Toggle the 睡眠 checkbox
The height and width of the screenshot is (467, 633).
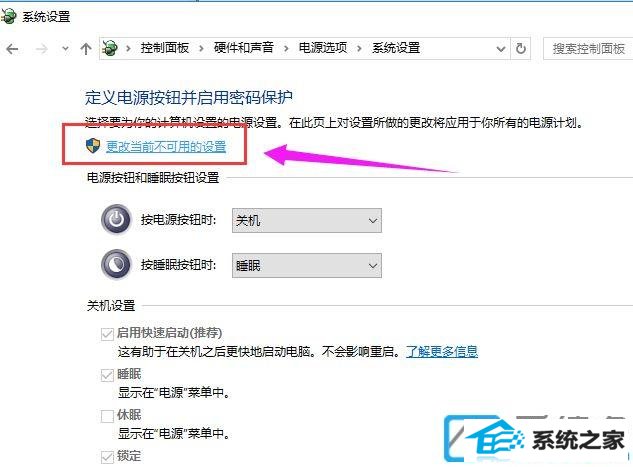[x=107, y=375]
